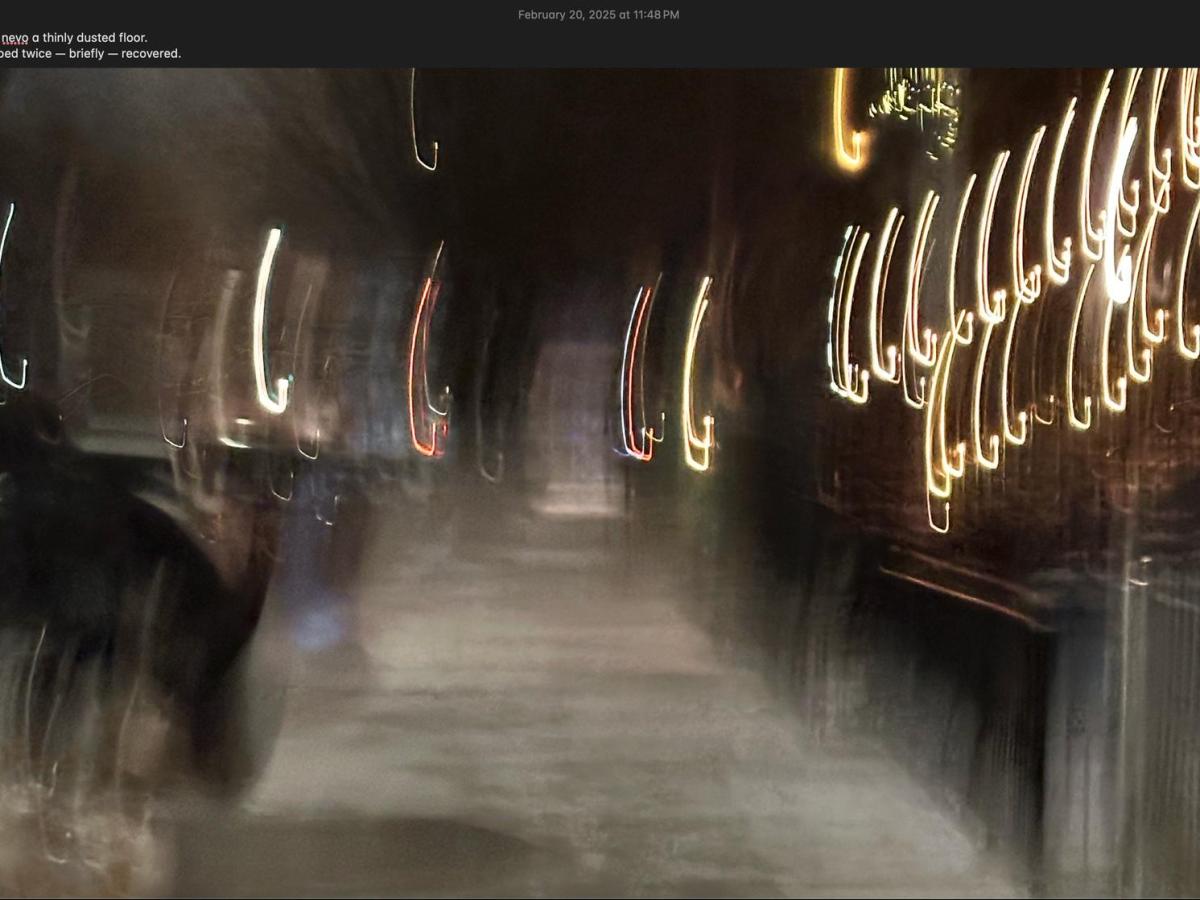Click the white light streak on the left
Screen dimensions: 1200x900
[266, 320]
